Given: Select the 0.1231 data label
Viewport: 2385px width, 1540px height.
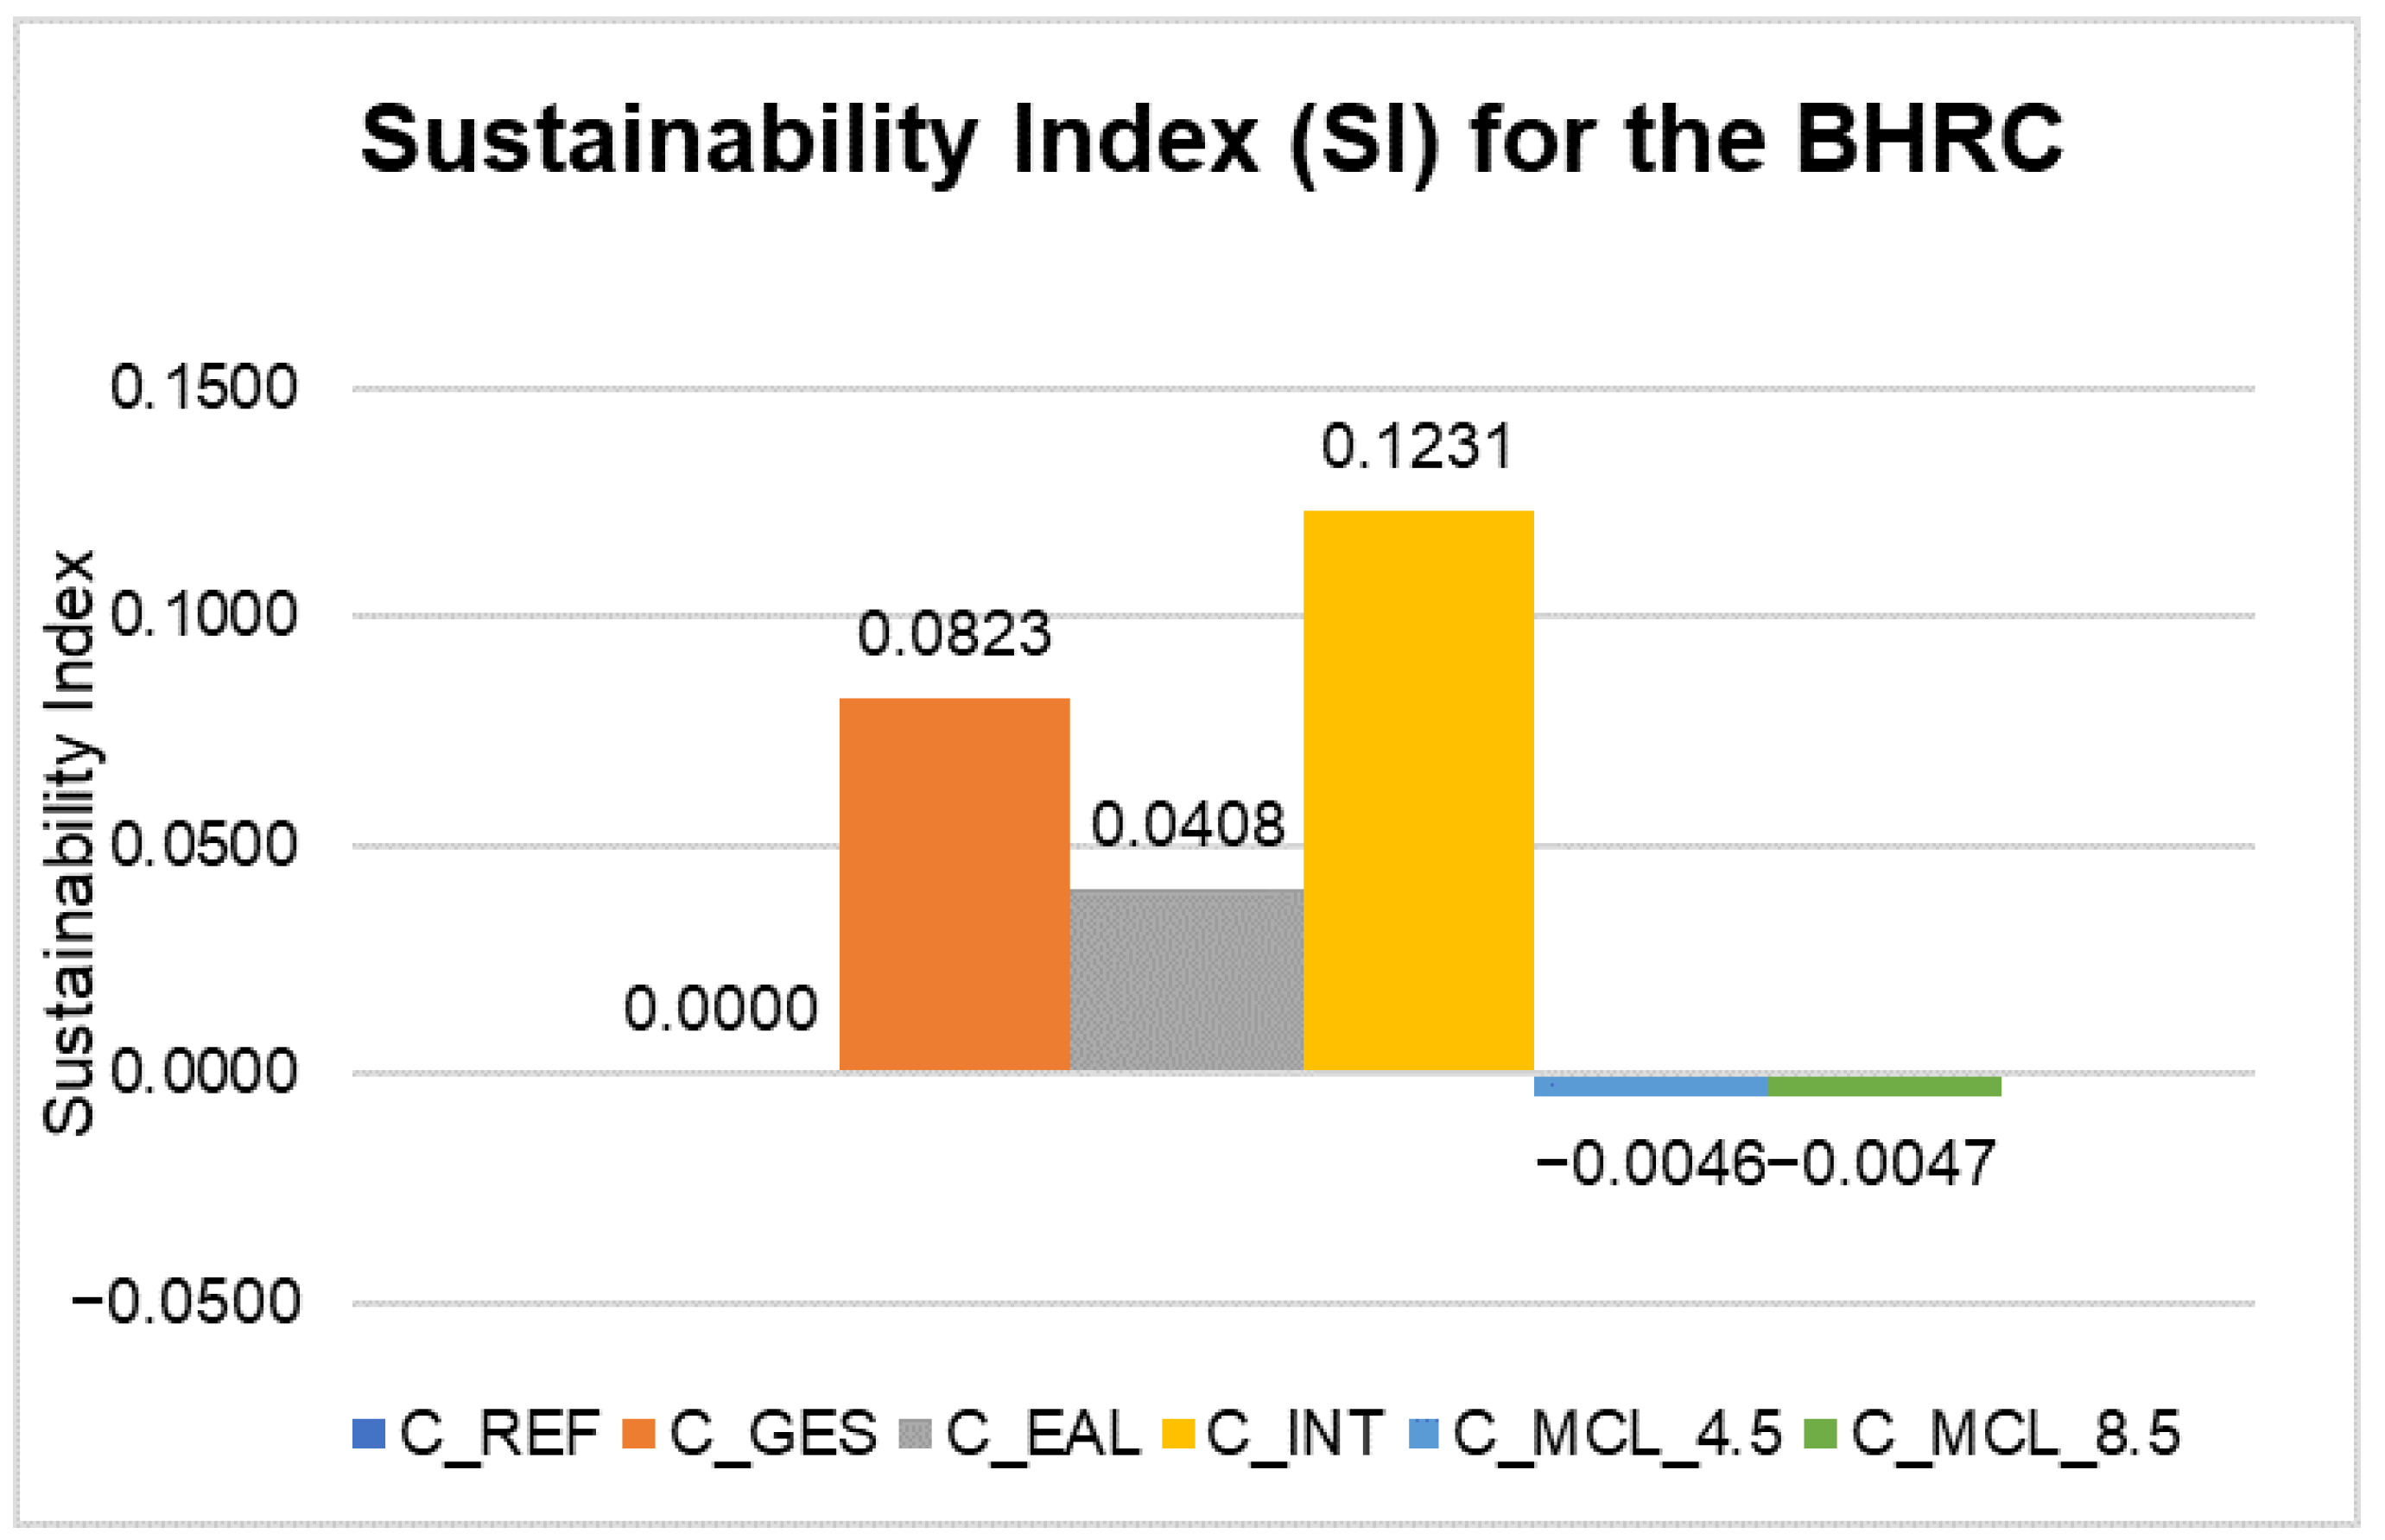Looking at the screenshot, I should (1416, 447).
